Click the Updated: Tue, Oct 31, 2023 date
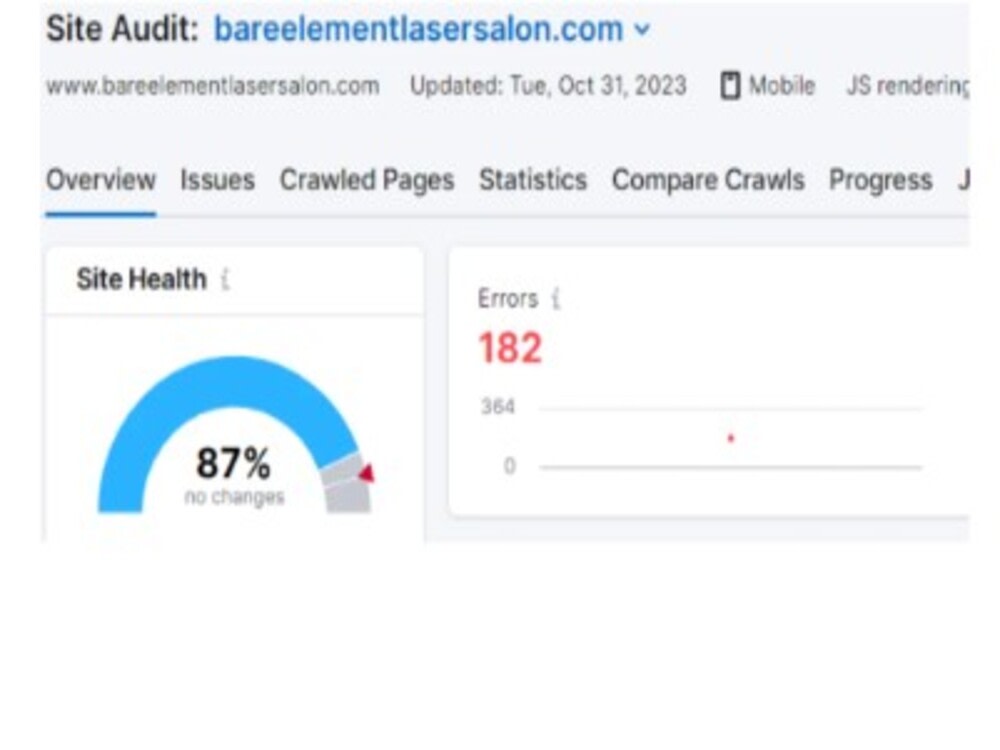Image resolution: width=1000 pixels, height=750 pixels. [548, 85]
